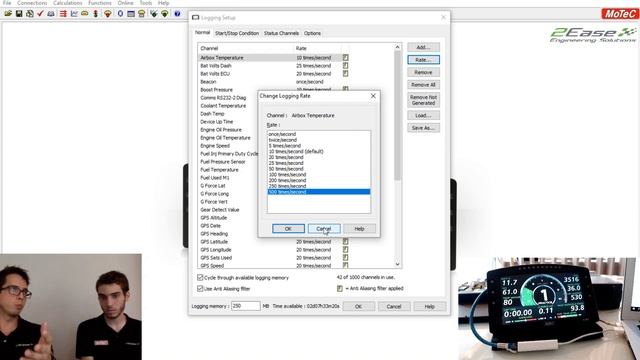This screenshot has width=640, height=360.
Task: Select 200 times/second rate
Action: click(x=319, y=180)
